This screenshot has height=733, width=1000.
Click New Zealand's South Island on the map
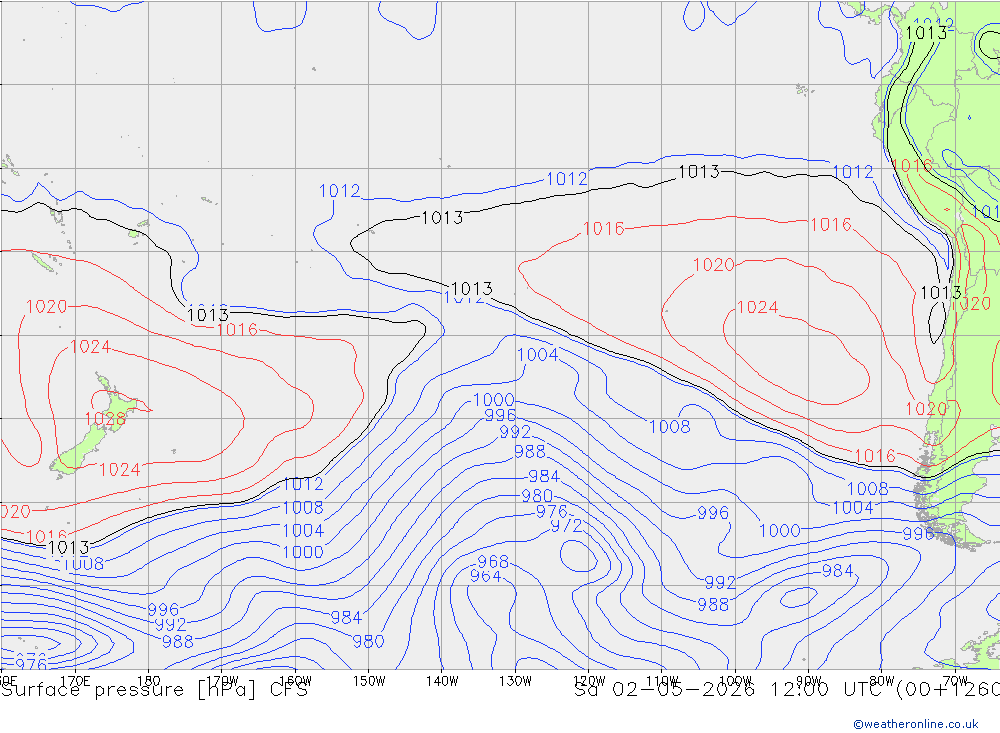(80, 452)
